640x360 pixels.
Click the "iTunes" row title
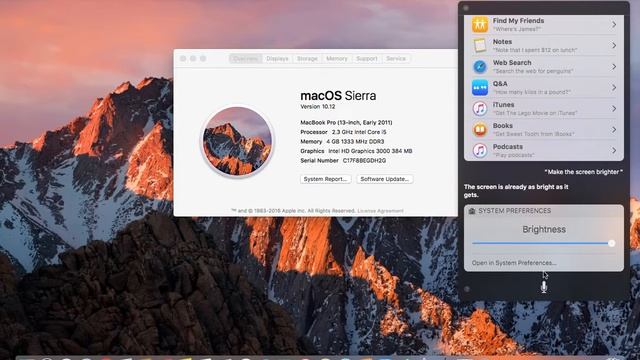[503, 104]
